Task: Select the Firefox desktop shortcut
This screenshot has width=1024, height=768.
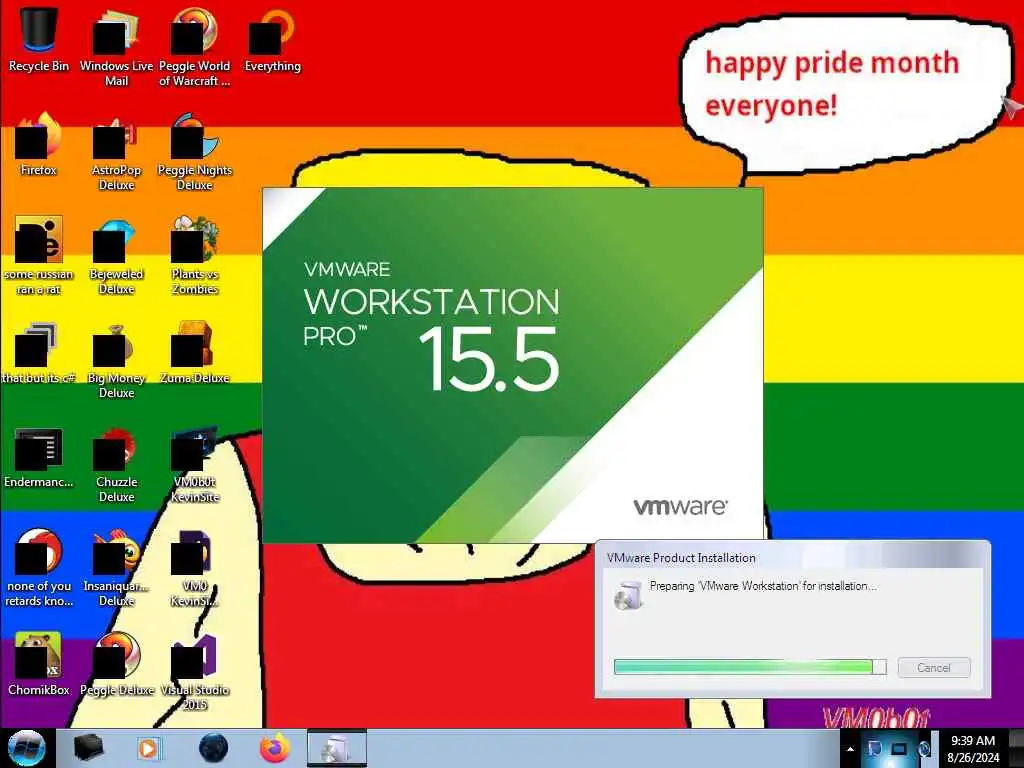Action: (39, 144)
